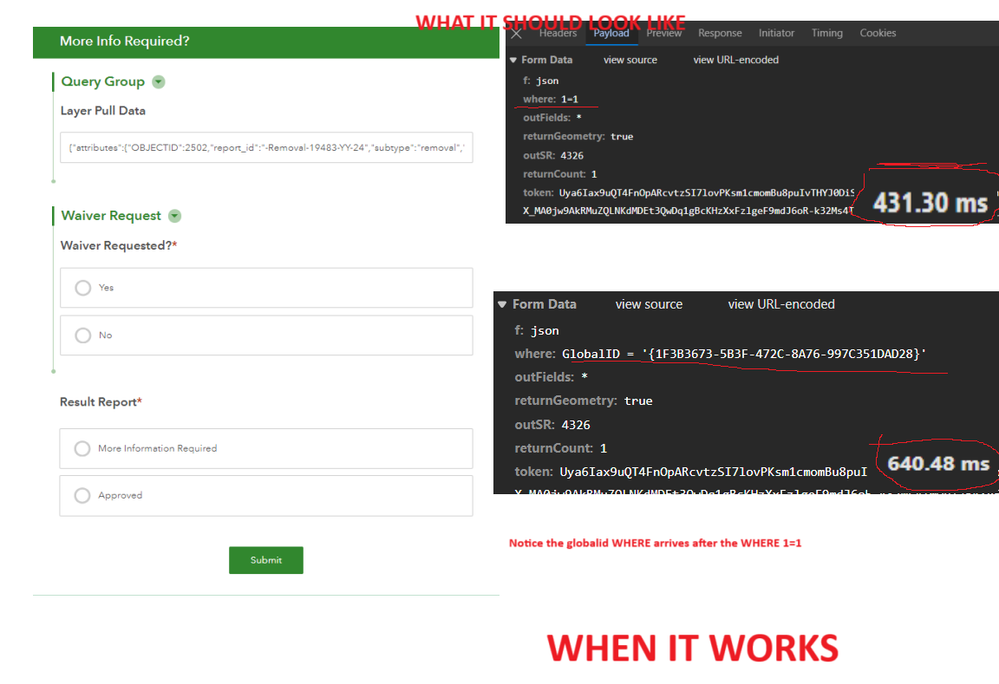Click view URL-encoded in lower Form Data
999x684 pixels.
[781, 304]
